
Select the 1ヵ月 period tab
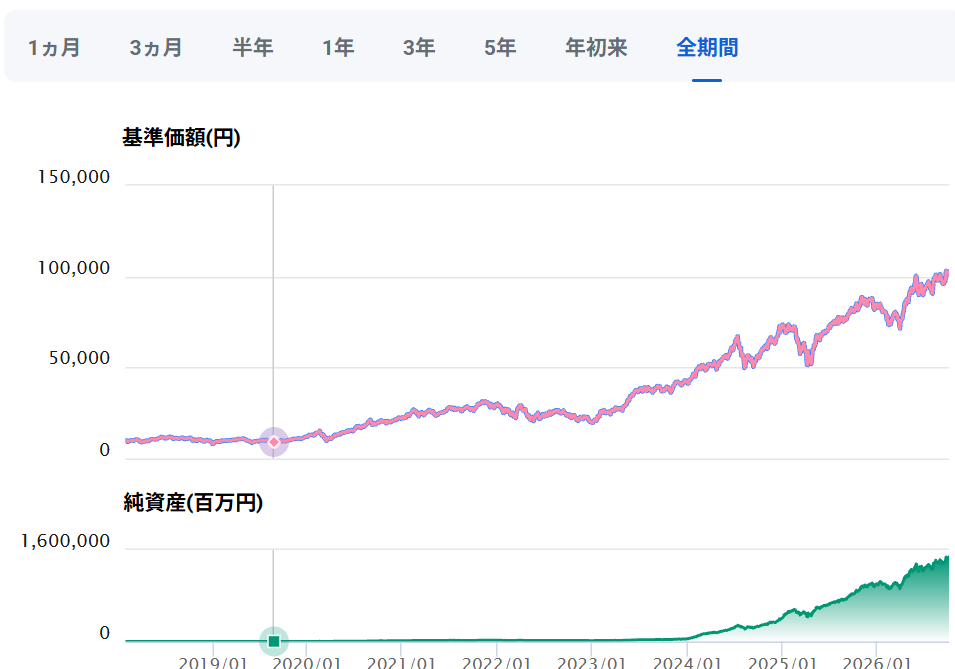(x=54, y=48)
